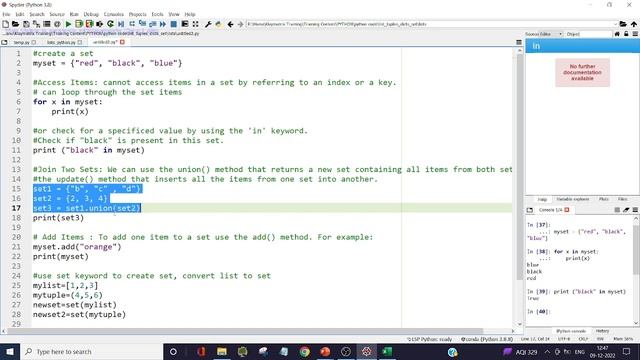Viewport: 640px width, 360px height.
Task: Click the debugger continue (double arrow) icon
Action: click(x=163, y=24)
